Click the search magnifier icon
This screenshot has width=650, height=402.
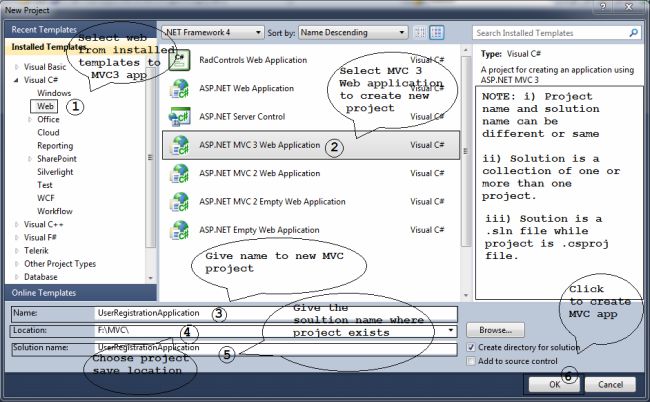(633, 32)
